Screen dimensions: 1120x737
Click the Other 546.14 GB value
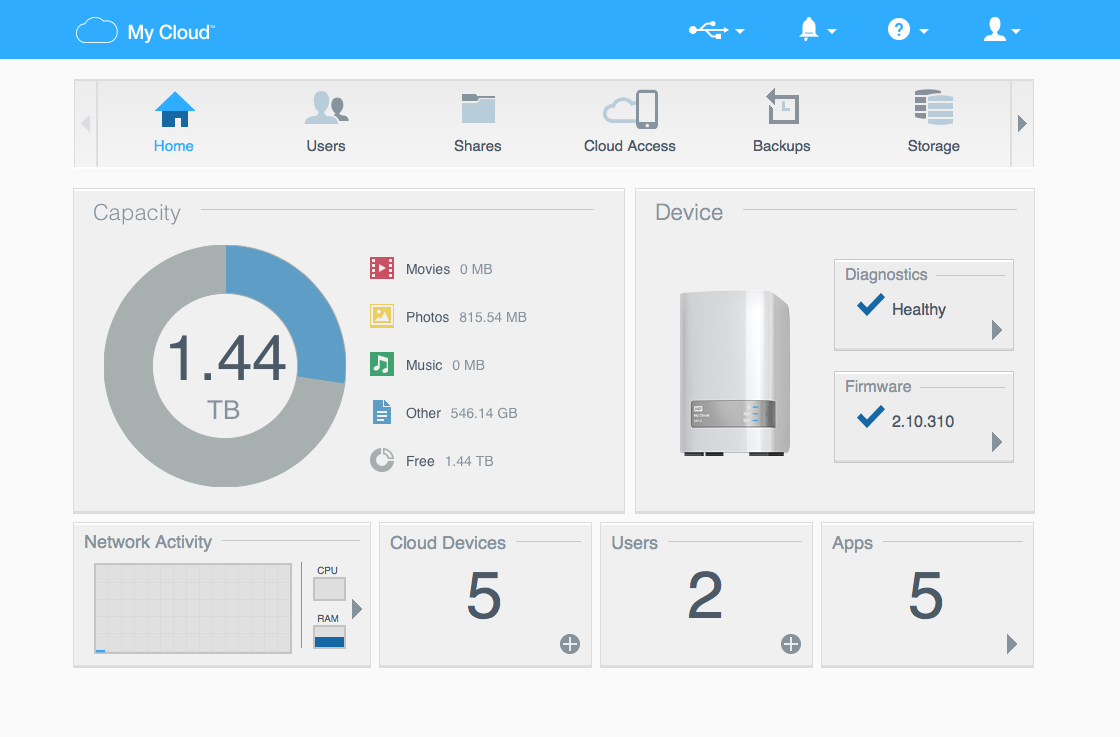pyautogui.click(x=484, y=413)
